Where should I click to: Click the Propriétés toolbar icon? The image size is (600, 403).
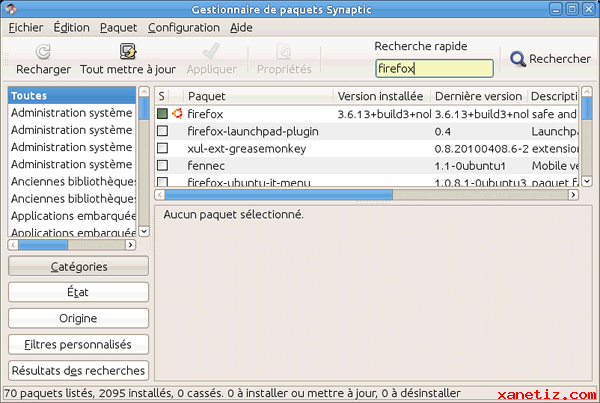(x=284, y=52)
